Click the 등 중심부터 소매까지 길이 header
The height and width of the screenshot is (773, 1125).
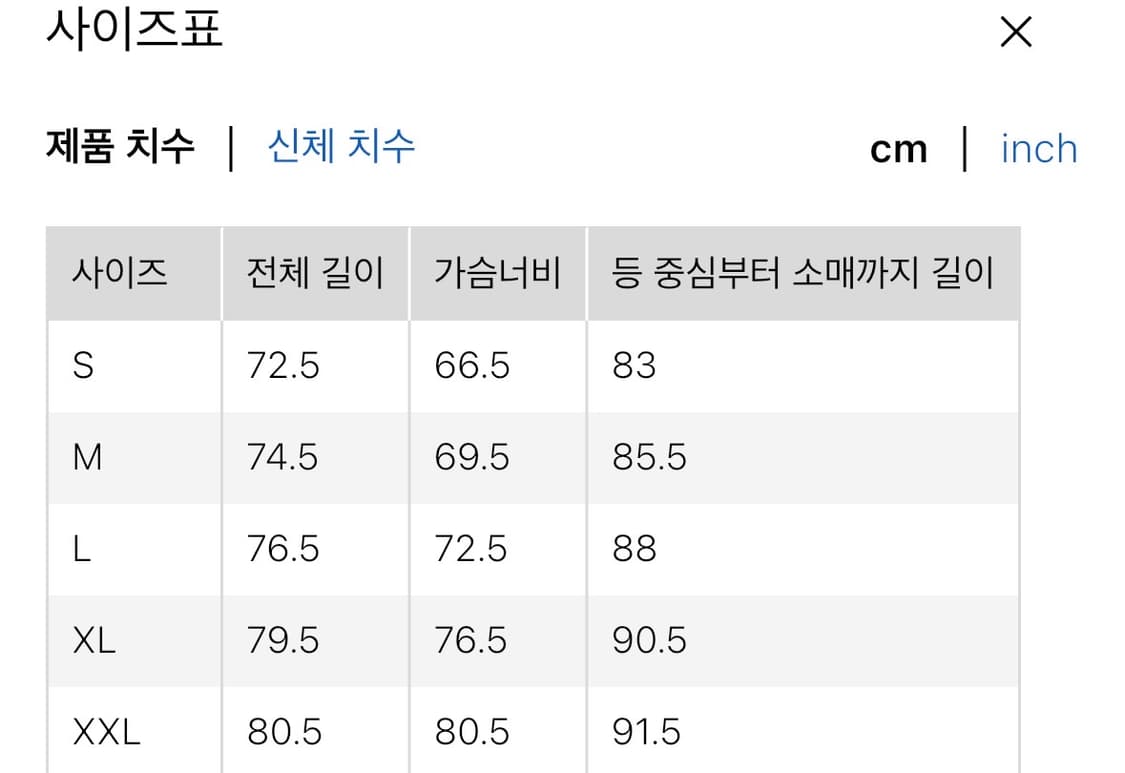(x=803, y=273)
